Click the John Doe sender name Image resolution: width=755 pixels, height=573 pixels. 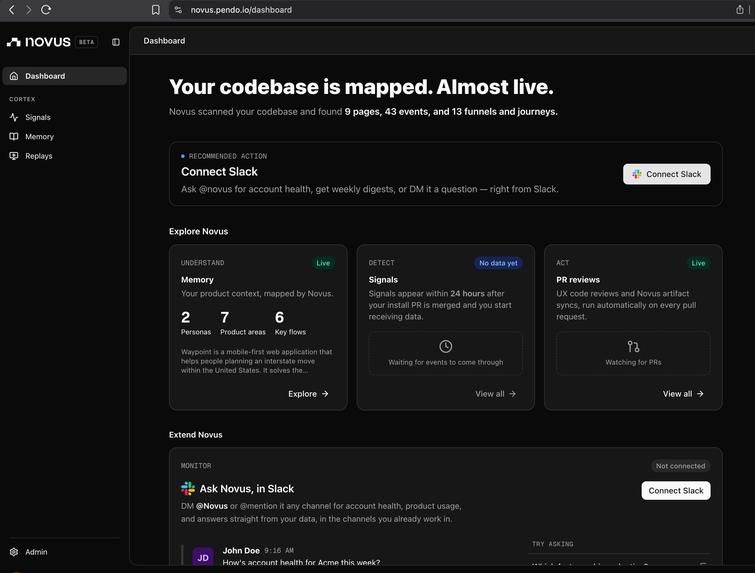pos(241,550)
